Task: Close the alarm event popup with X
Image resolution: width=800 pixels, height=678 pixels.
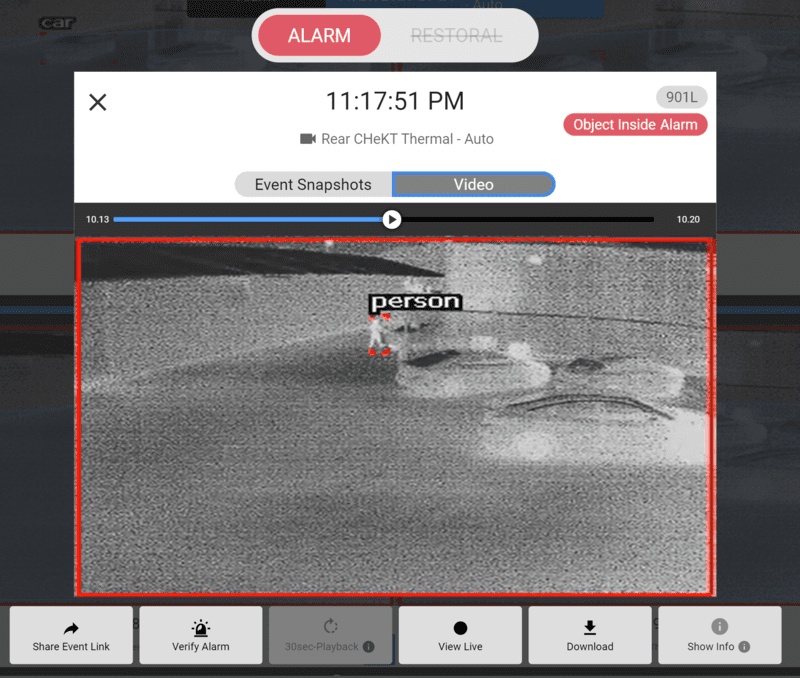Action: (x=97, y=102)
